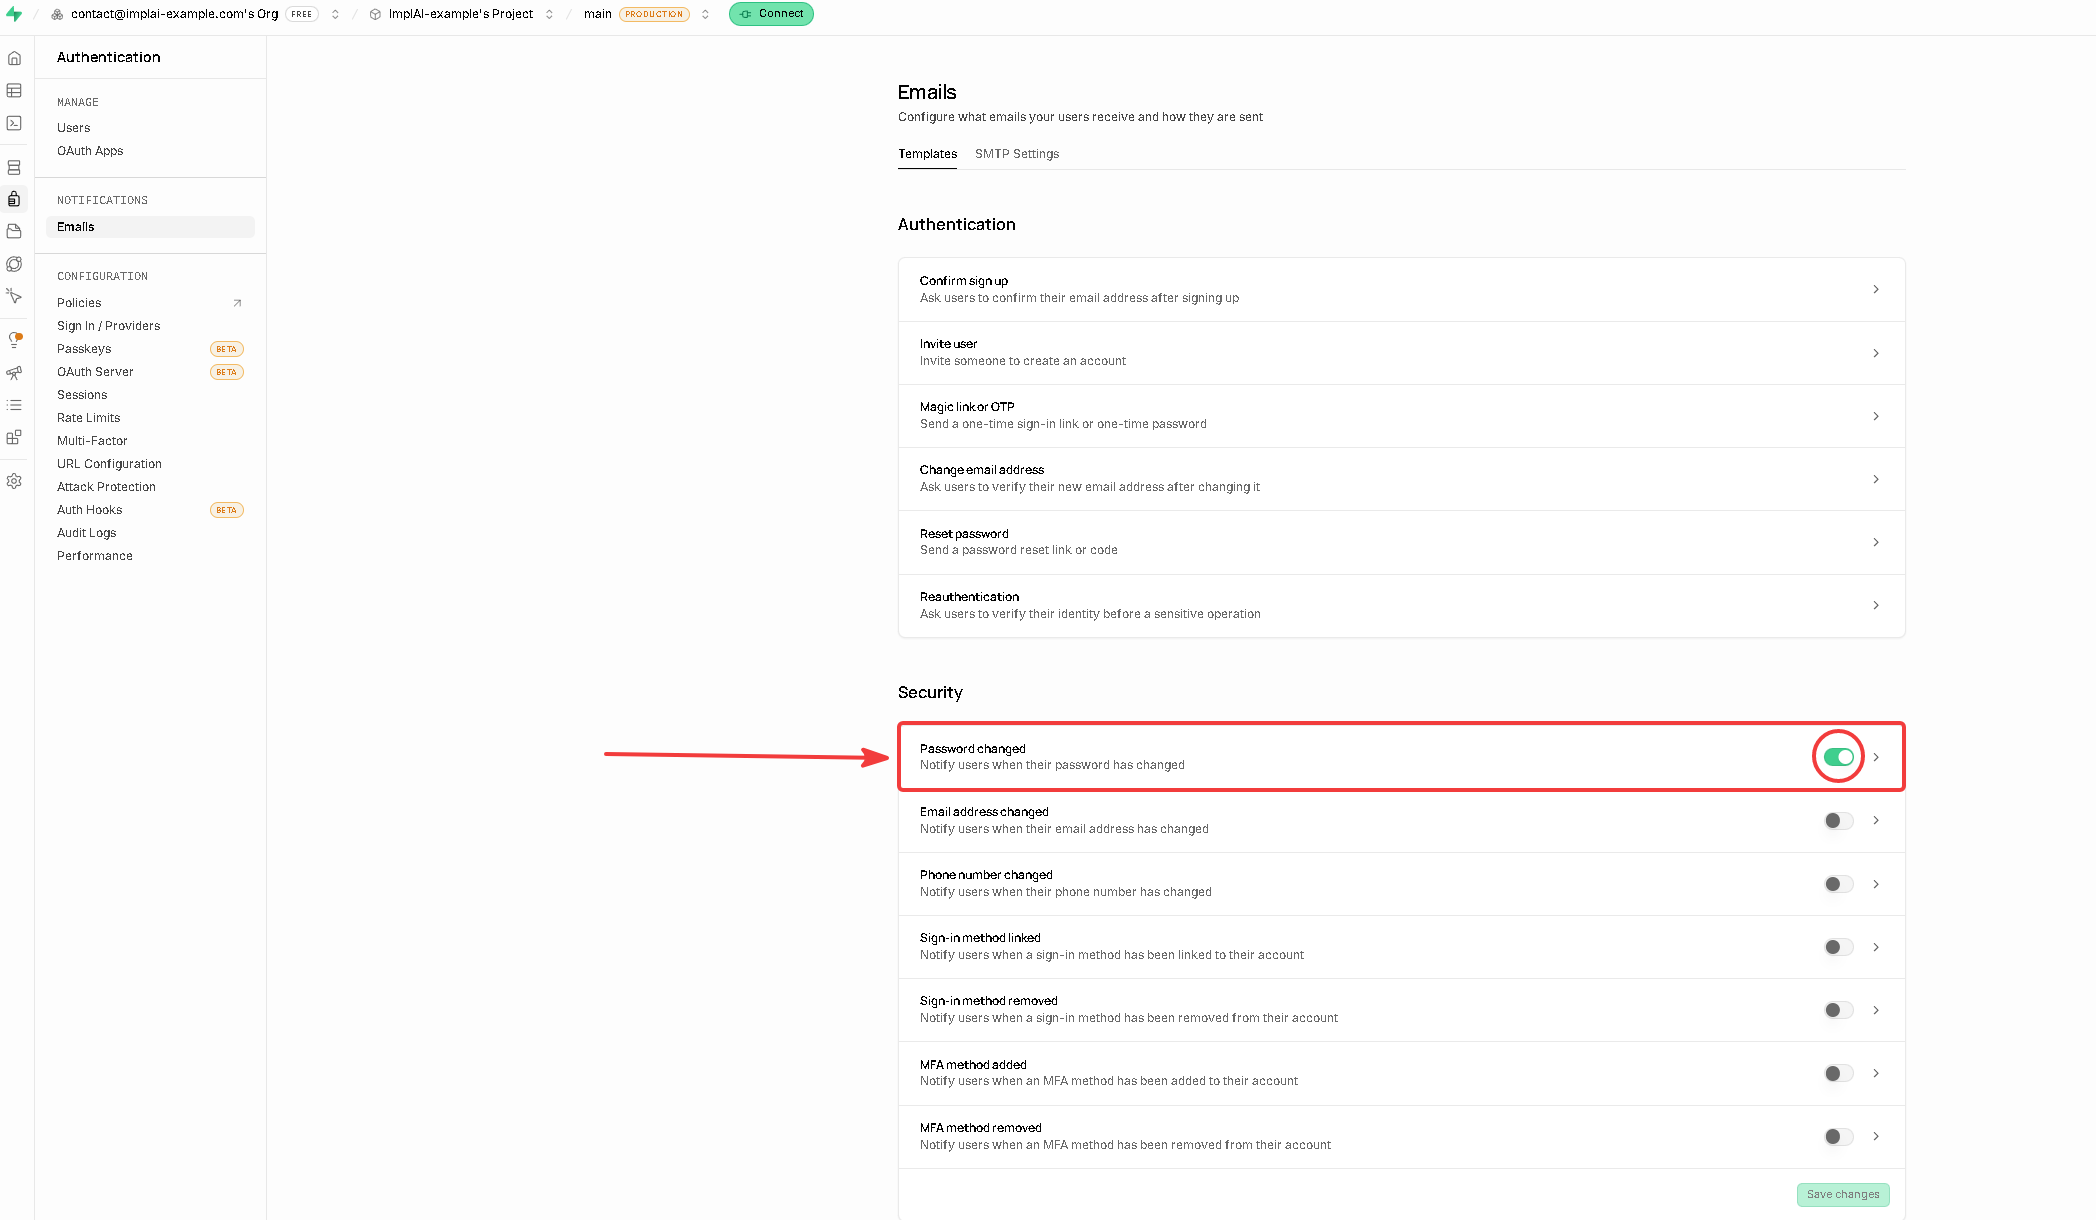Click the Connect button
The height and width of the screenshot is (1220, 2096).
click(771, 14)
